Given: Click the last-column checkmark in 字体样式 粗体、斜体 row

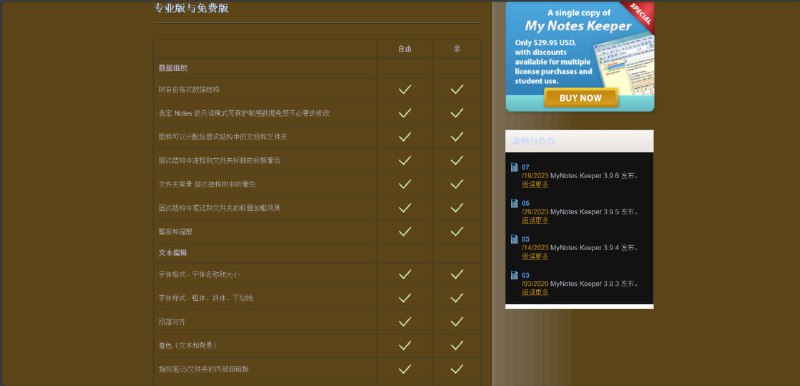Looking at the screenshot, I should pyautogui.click(x=457, y=298).
